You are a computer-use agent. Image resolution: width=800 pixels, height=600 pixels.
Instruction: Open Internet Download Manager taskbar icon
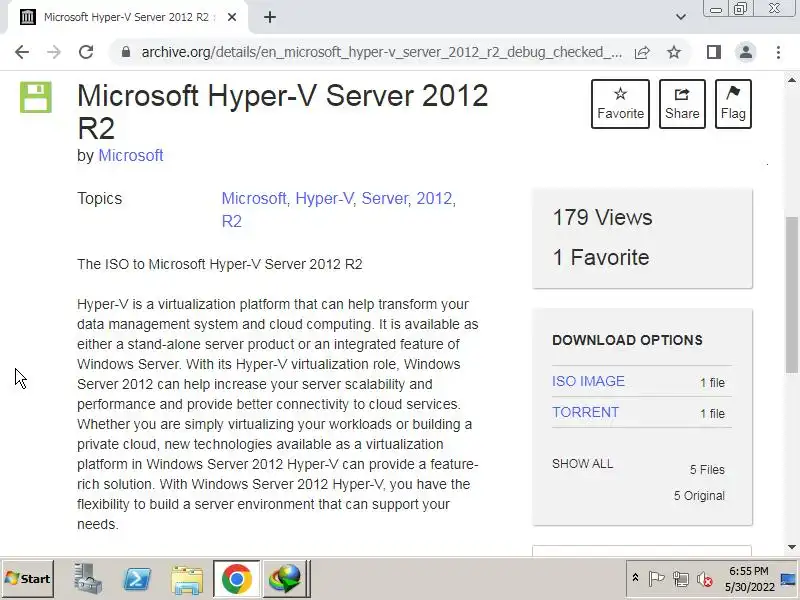pyautogui.click(x=286, y=579)
